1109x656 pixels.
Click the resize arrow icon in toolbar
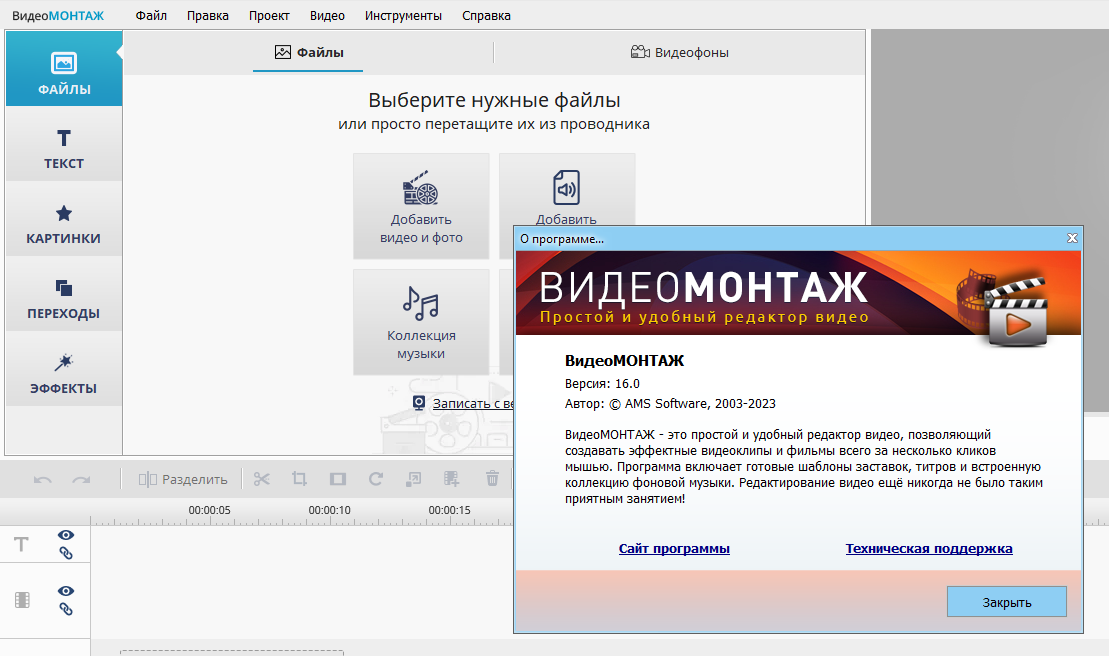pyautogui.click(x=414, y=479)
